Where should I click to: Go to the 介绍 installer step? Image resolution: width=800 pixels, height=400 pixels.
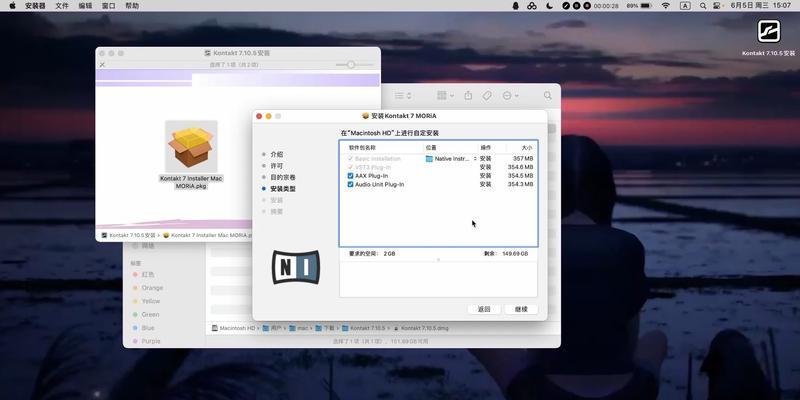coord(277,154)
